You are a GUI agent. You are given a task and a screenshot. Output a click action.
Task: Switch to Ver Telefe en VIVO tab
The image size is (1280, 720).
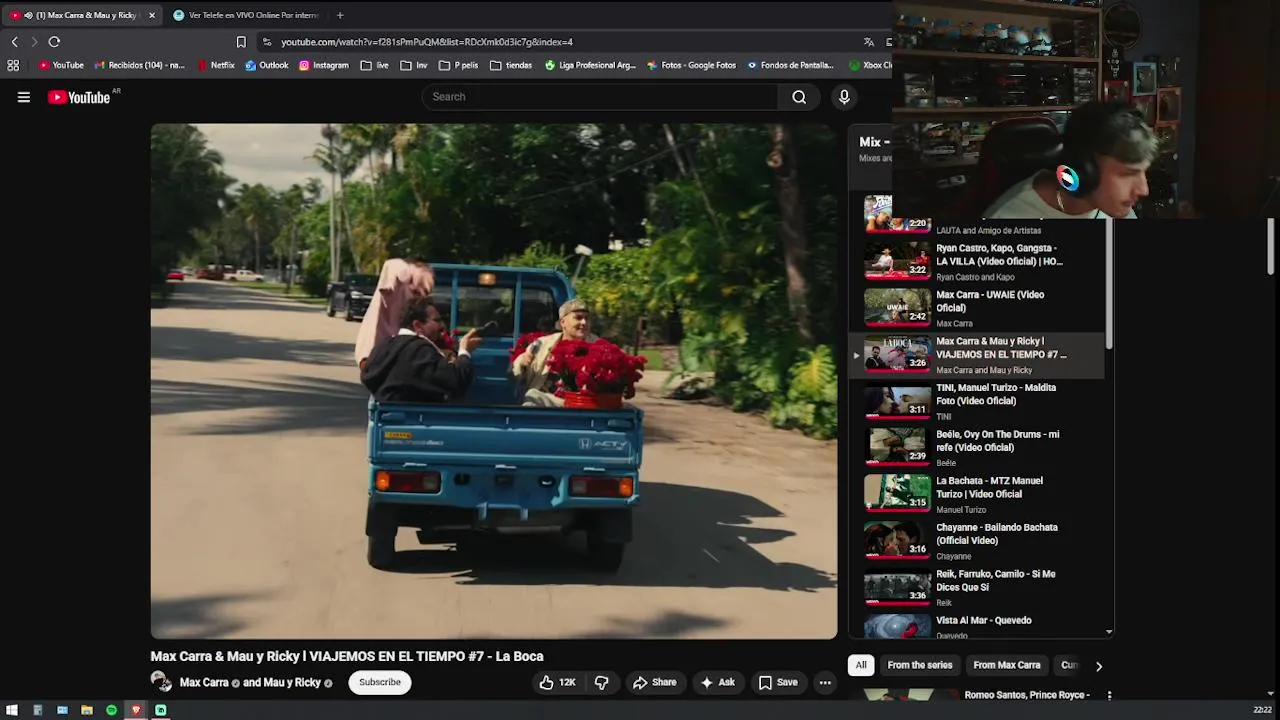[x=246, y=15]
